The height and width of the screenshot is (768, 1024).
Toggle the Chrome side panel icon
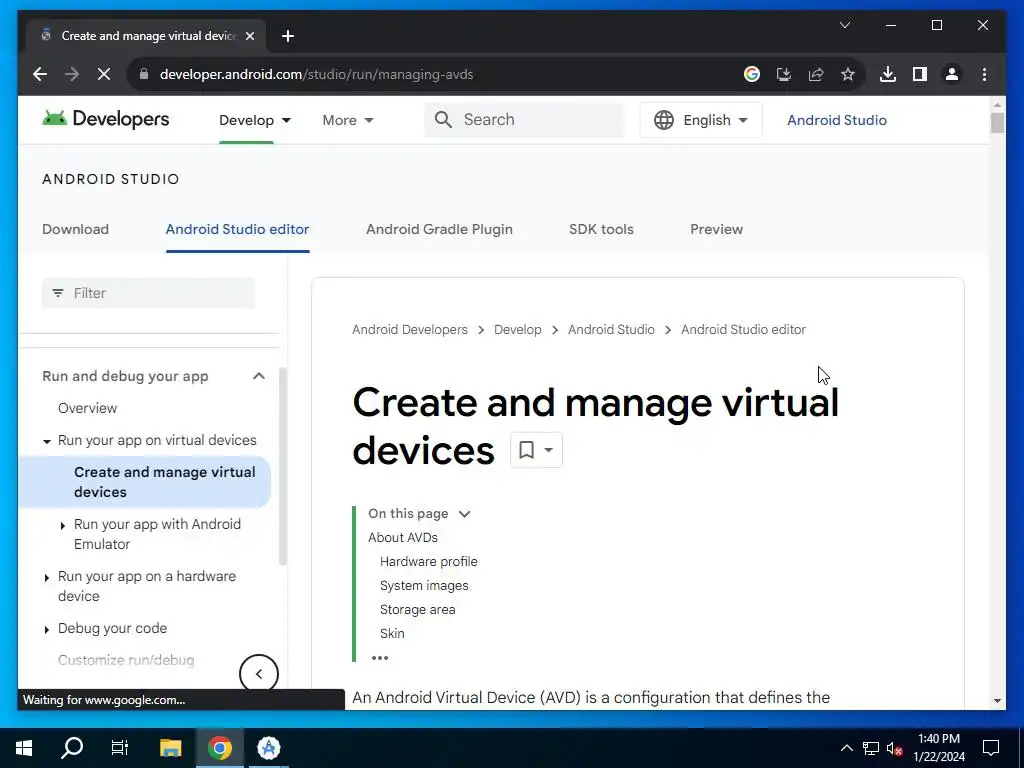click(920, 74)
